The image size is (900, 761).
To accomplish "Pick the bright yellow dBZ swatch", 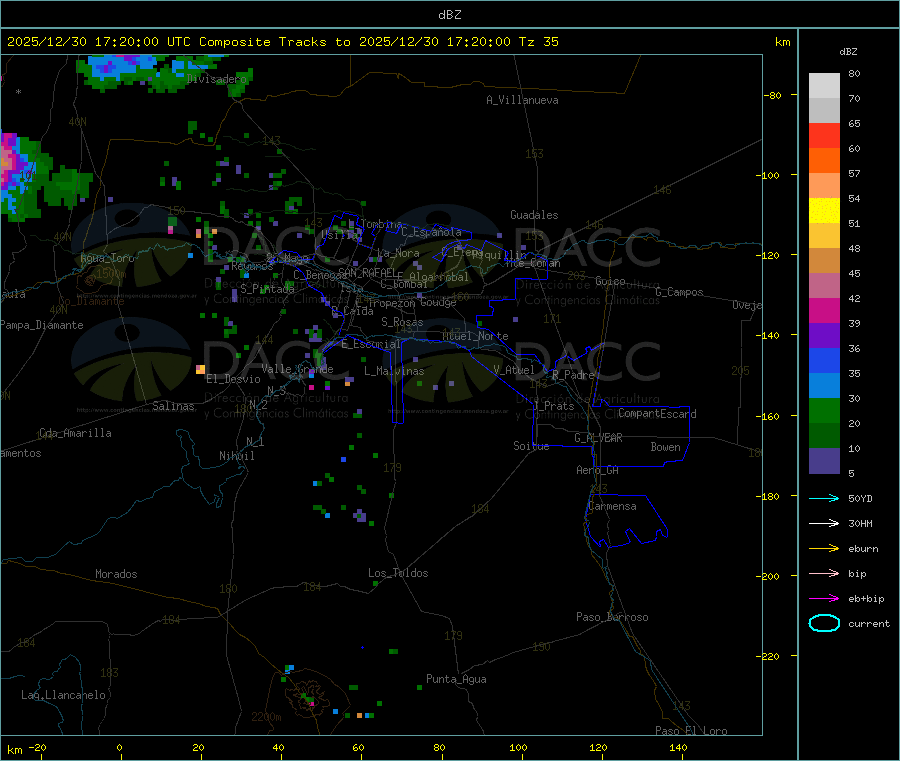I will [x=824, y=211].
